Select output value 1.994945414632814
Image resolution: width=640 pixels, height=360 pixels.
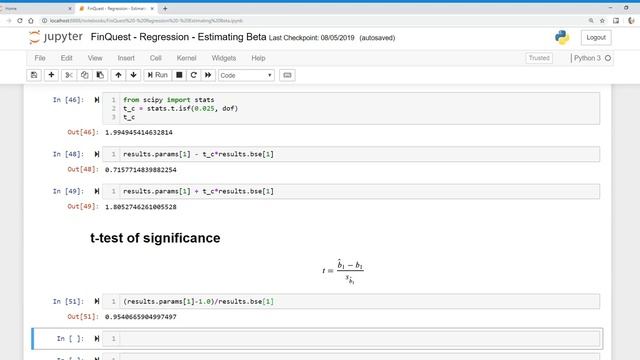[x=139, y=133]
